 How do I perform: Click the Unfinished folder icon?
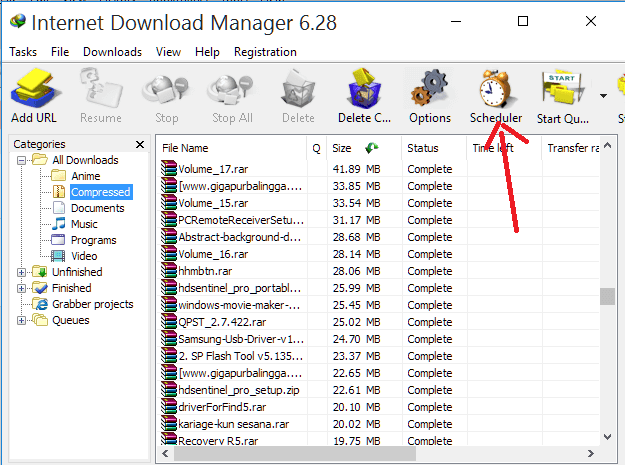39,271
